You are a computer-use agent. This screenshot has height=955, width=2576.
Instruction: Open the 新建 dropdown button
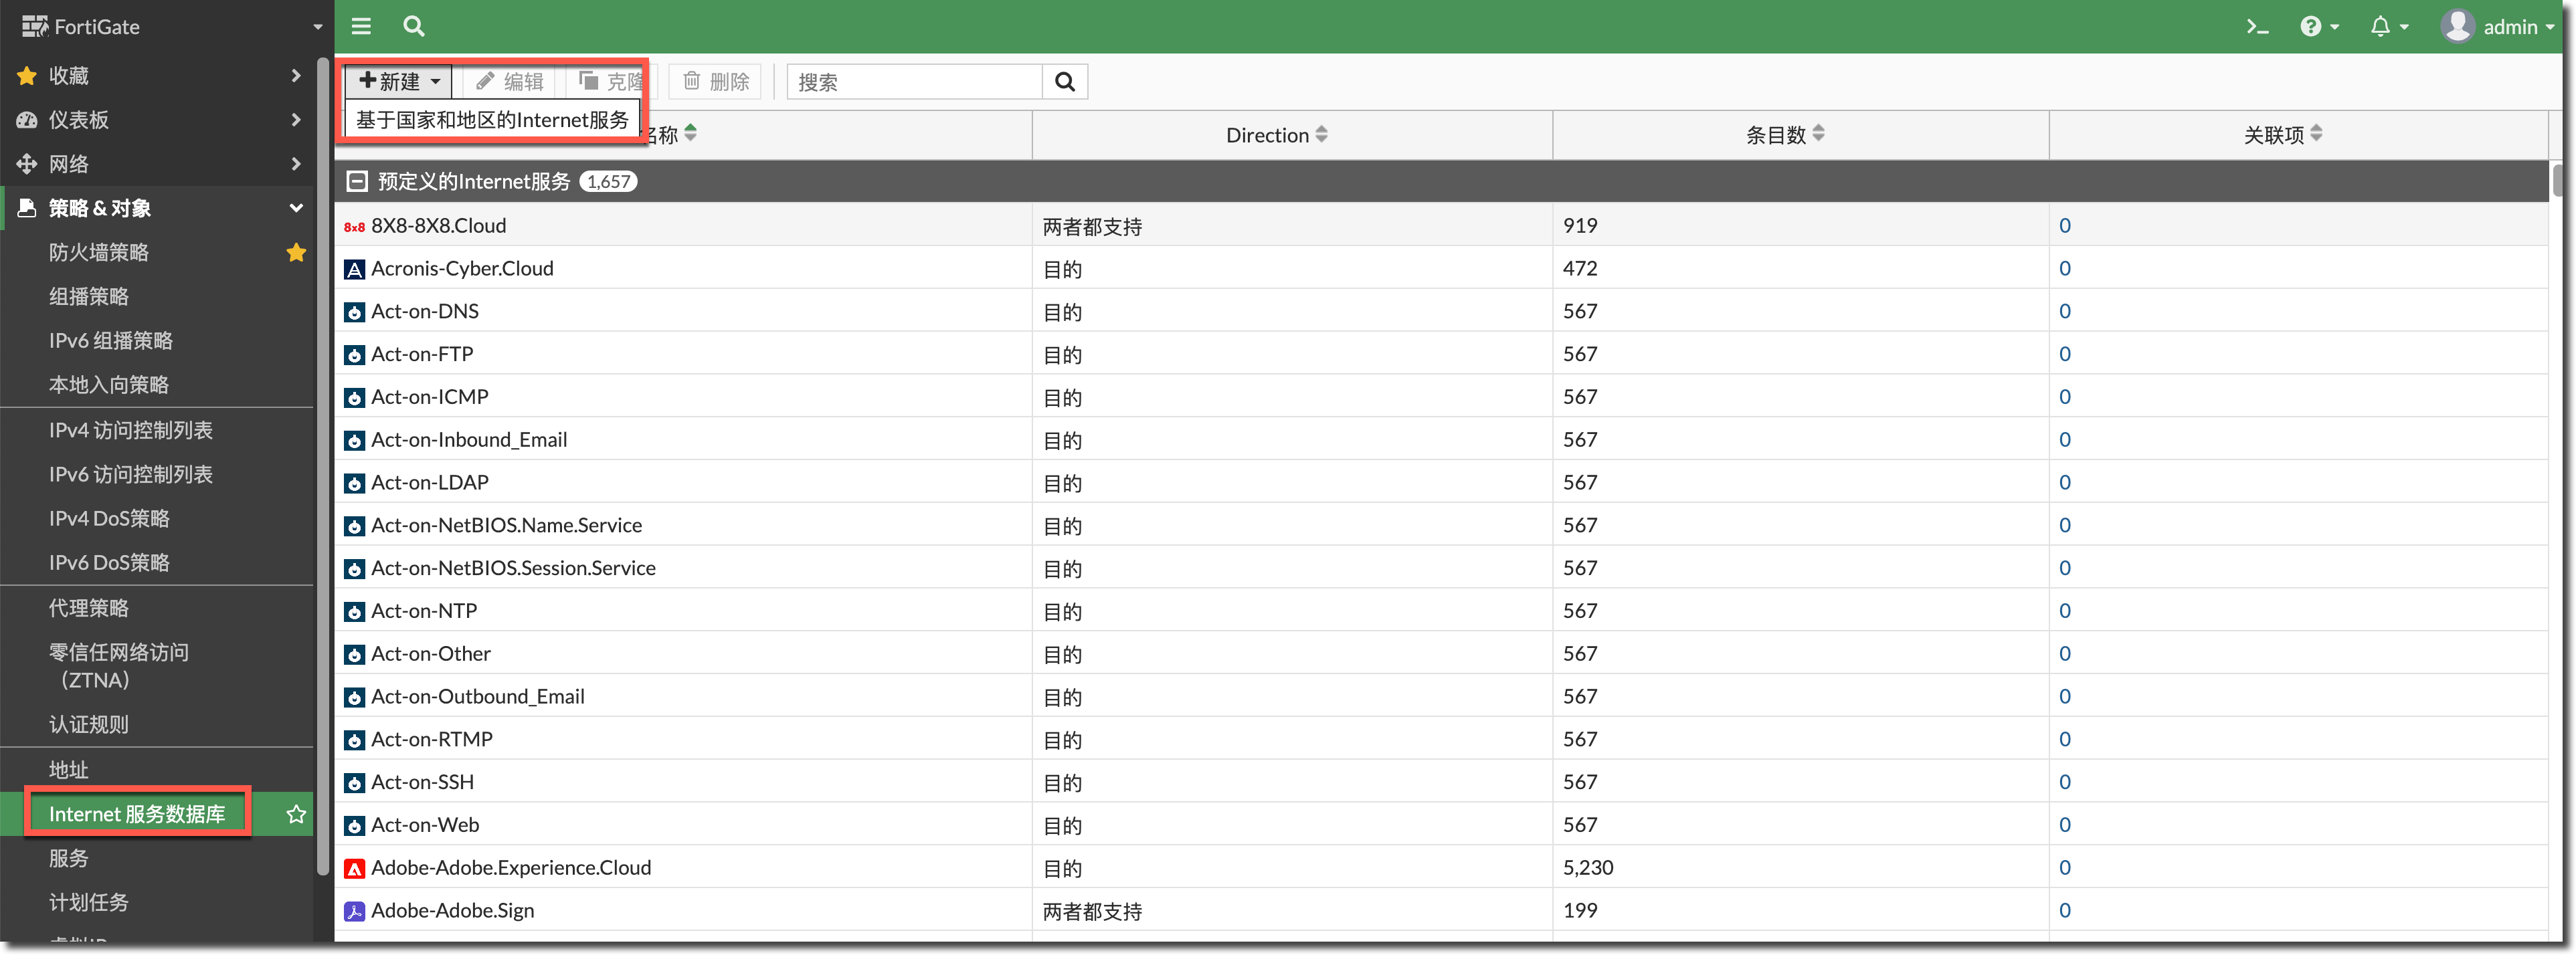(400, 82)
